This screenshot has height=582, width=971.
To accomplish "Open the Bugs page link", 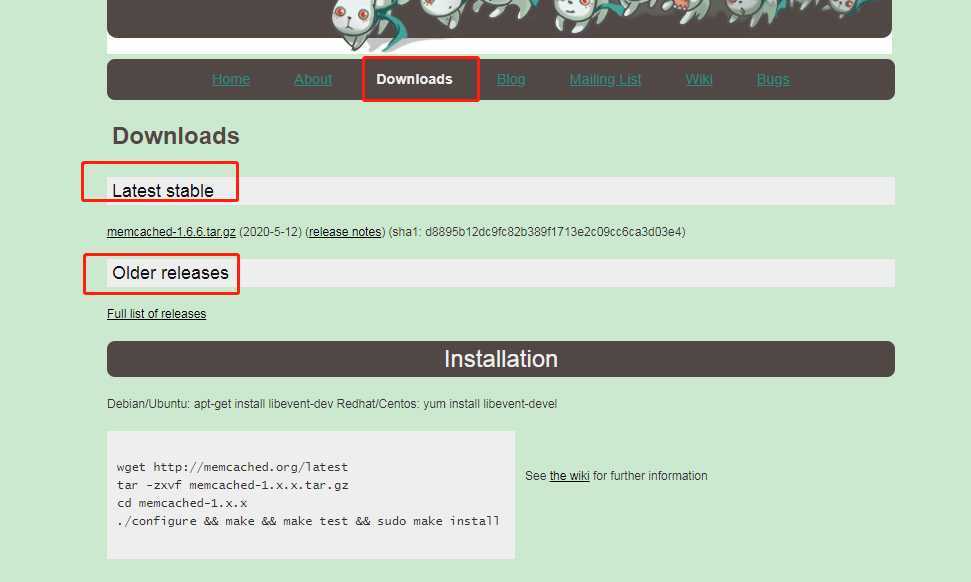I will click(773, 79).
